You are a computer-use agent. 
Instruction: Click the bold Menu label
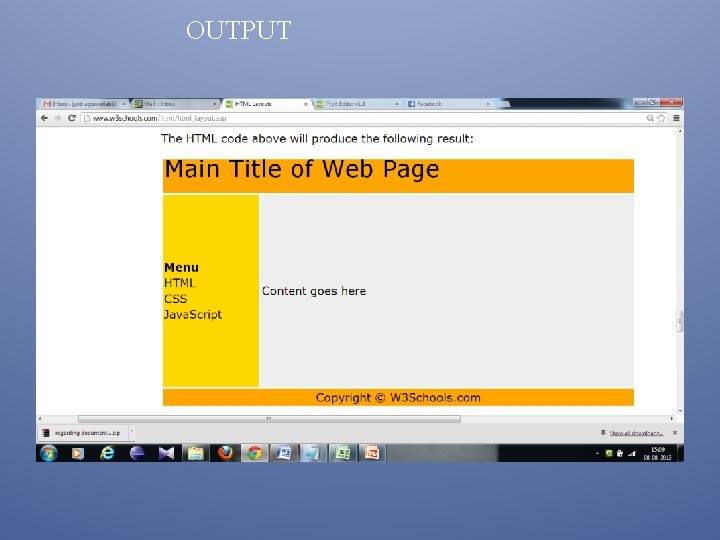pos(181,267)
